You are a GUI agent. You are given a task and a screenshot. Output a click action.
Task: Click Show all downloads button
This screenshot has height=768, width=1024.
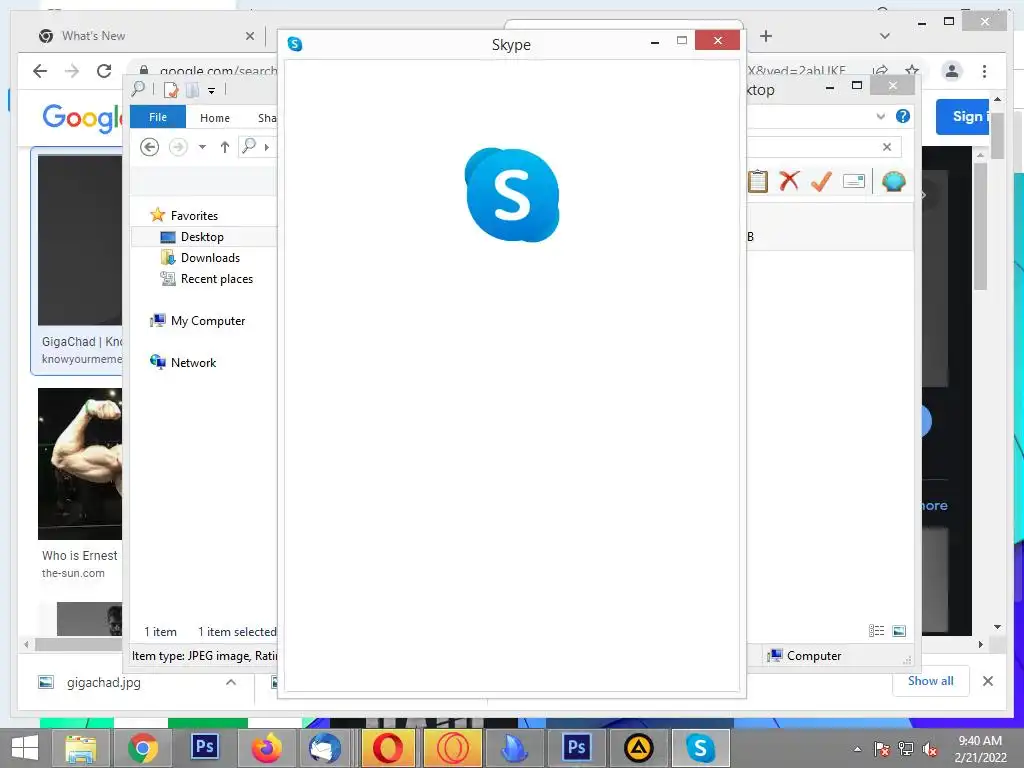(x=931, y=680)
